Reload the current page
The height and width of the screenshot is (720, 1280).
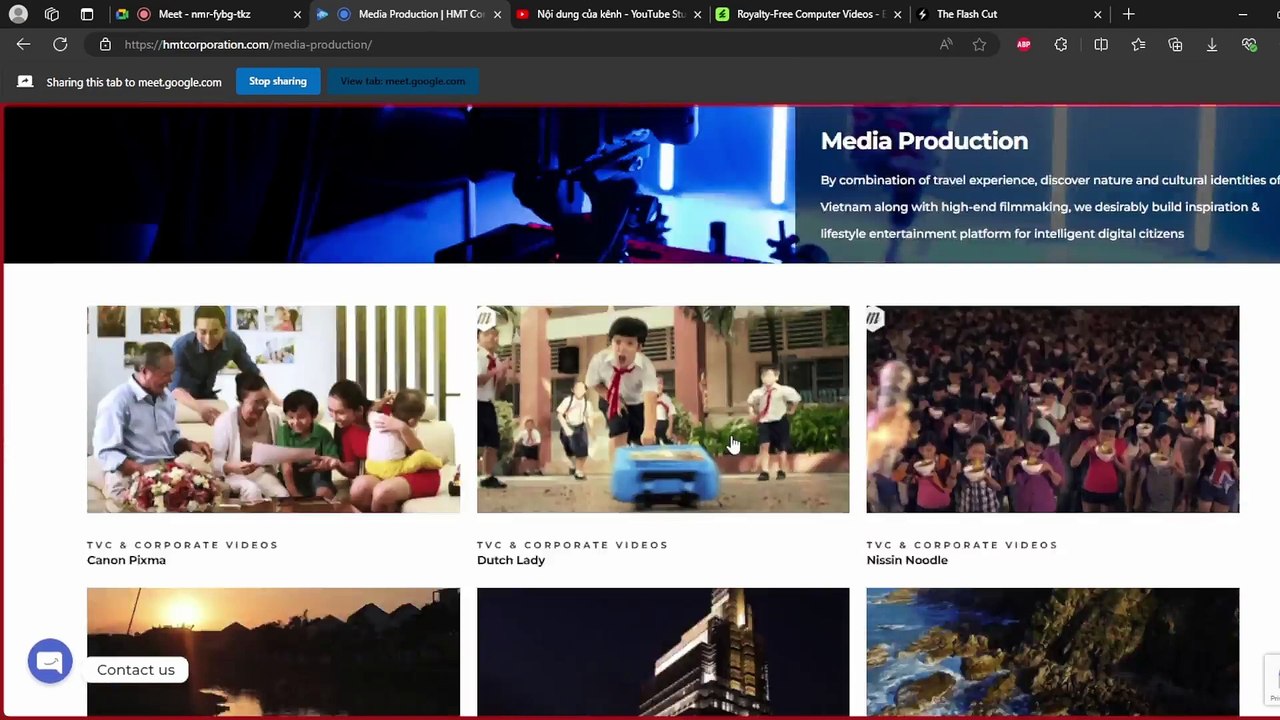(x=60, y=44)
